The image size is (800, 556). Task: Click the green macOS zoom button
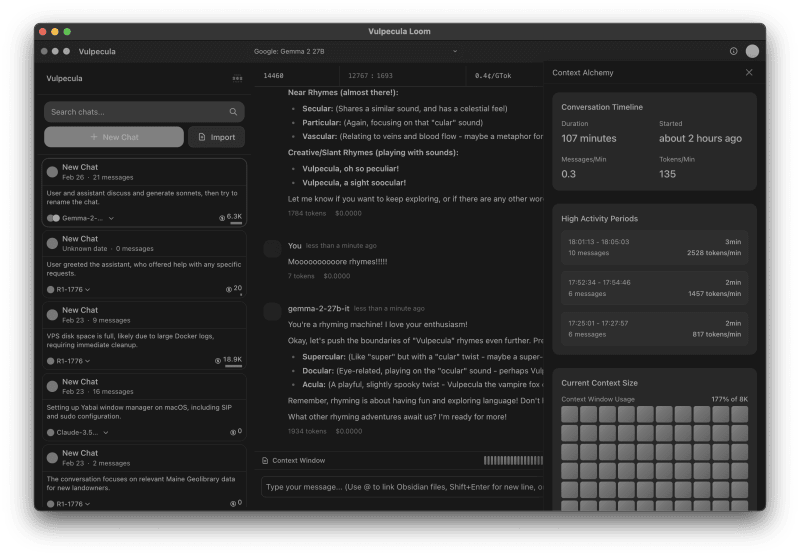67,32
